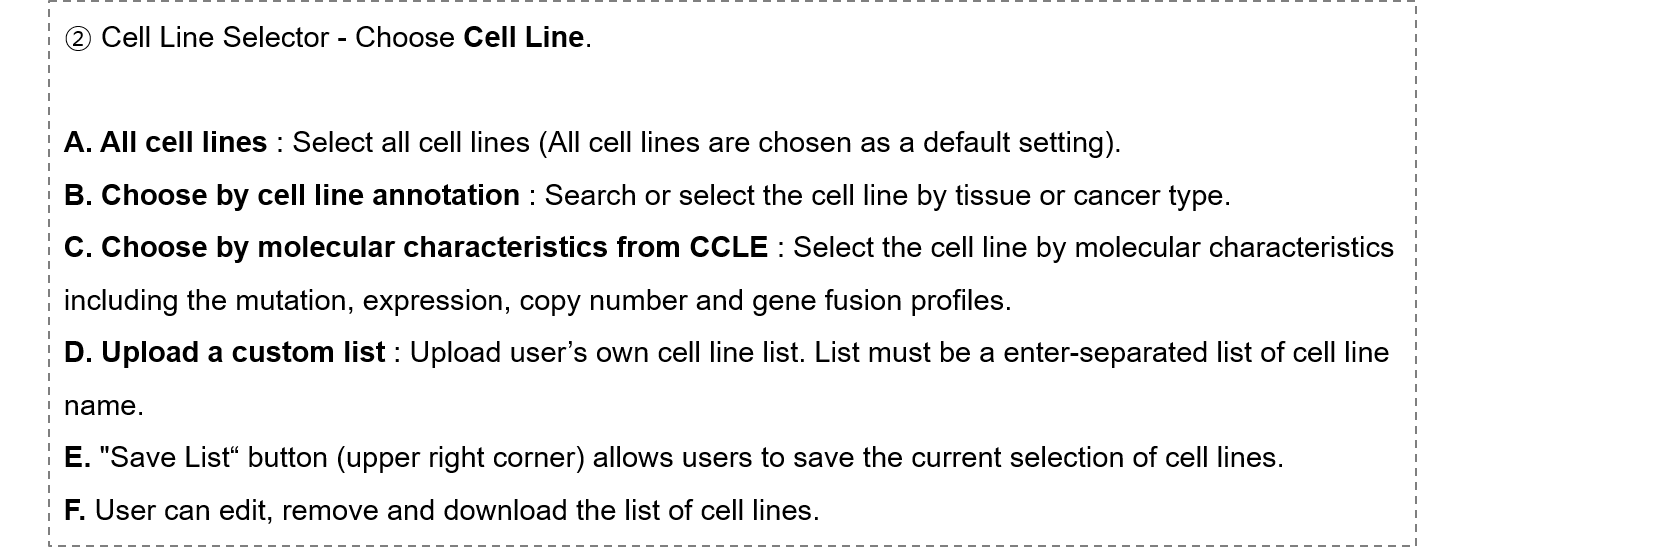Click bold 'D. Upload a custom list' label
This screenshot has width=1653, height=547.
tap(225, 353)
